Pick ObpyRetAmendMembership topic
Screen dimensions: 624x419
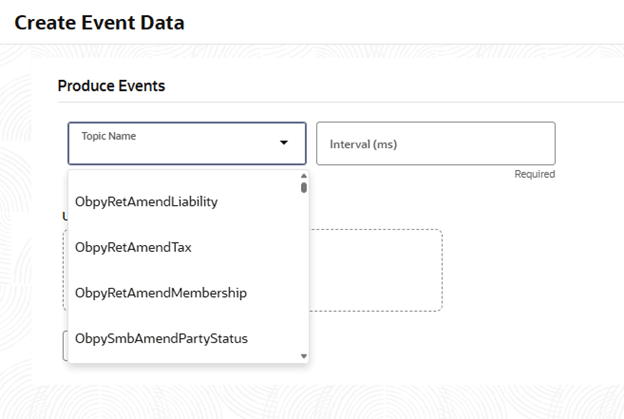point(188,293)
